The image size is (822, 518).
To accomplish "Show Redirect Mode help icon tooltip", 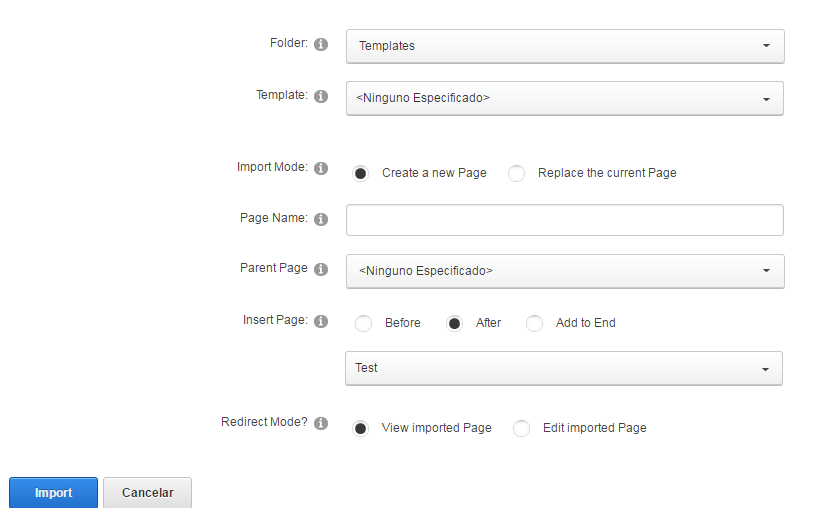I will click(x=321, y=423).
